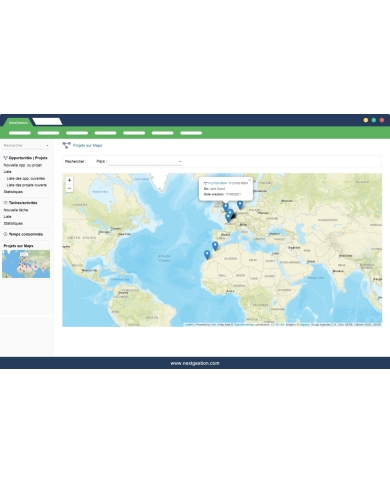The height and width of the screenshot is (484, 390).
Task: Select the map marker over the United Kingdom
Action: (x=226, y=207)
